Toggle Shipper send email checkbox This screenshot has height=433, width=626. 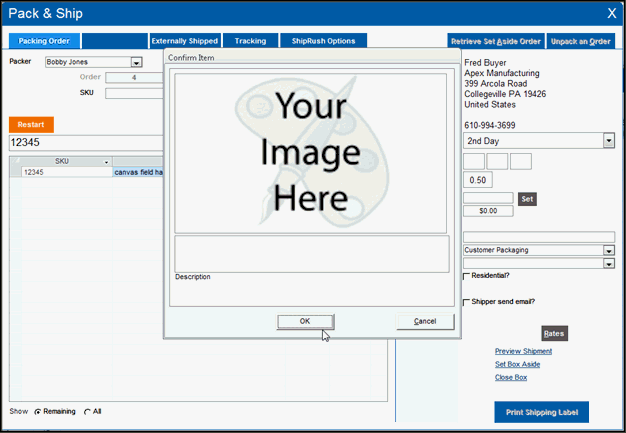click(467, 301)
